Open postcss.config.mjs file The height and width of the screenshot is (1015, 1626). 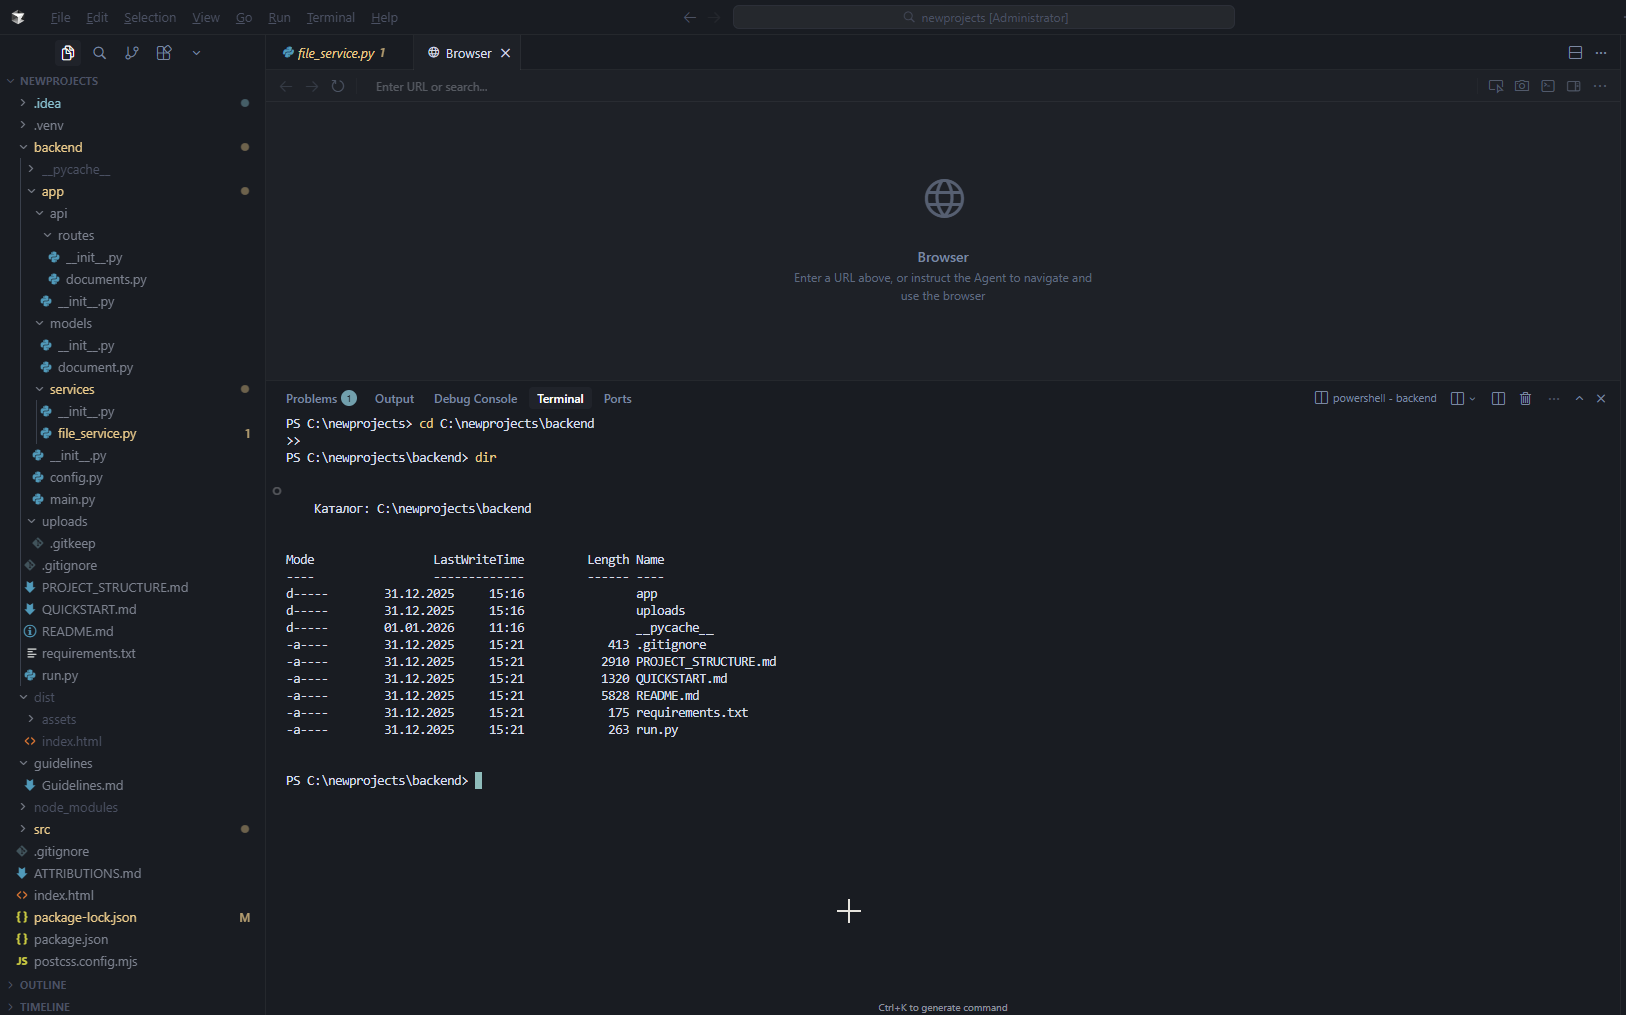tap(132, 961)
